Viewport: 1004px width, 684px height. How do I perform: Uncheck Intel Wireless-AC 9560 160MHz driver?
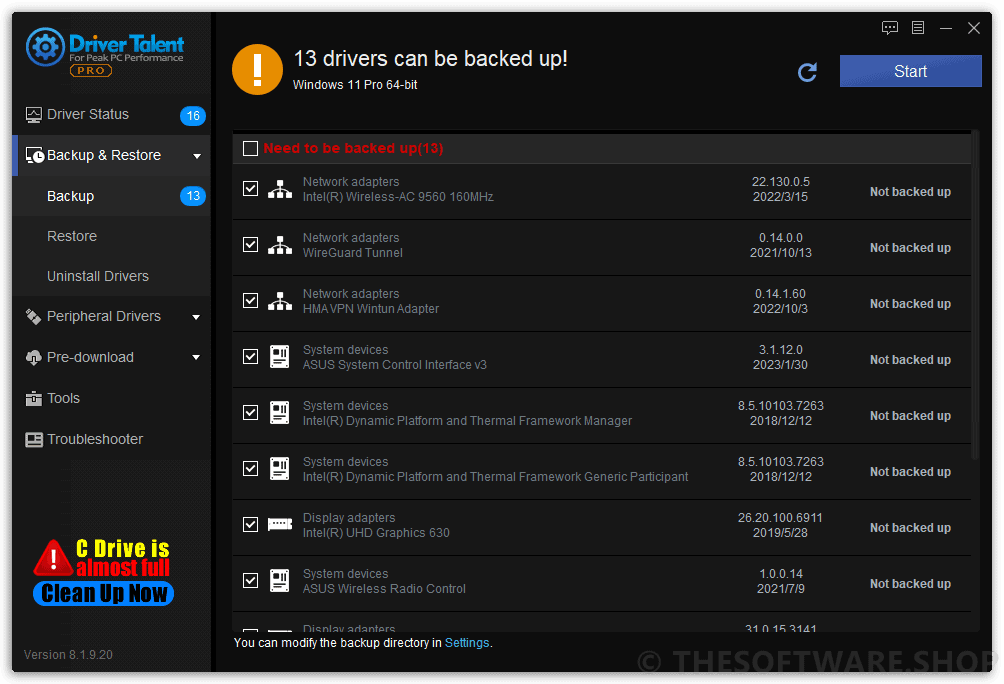pos(250,189)
